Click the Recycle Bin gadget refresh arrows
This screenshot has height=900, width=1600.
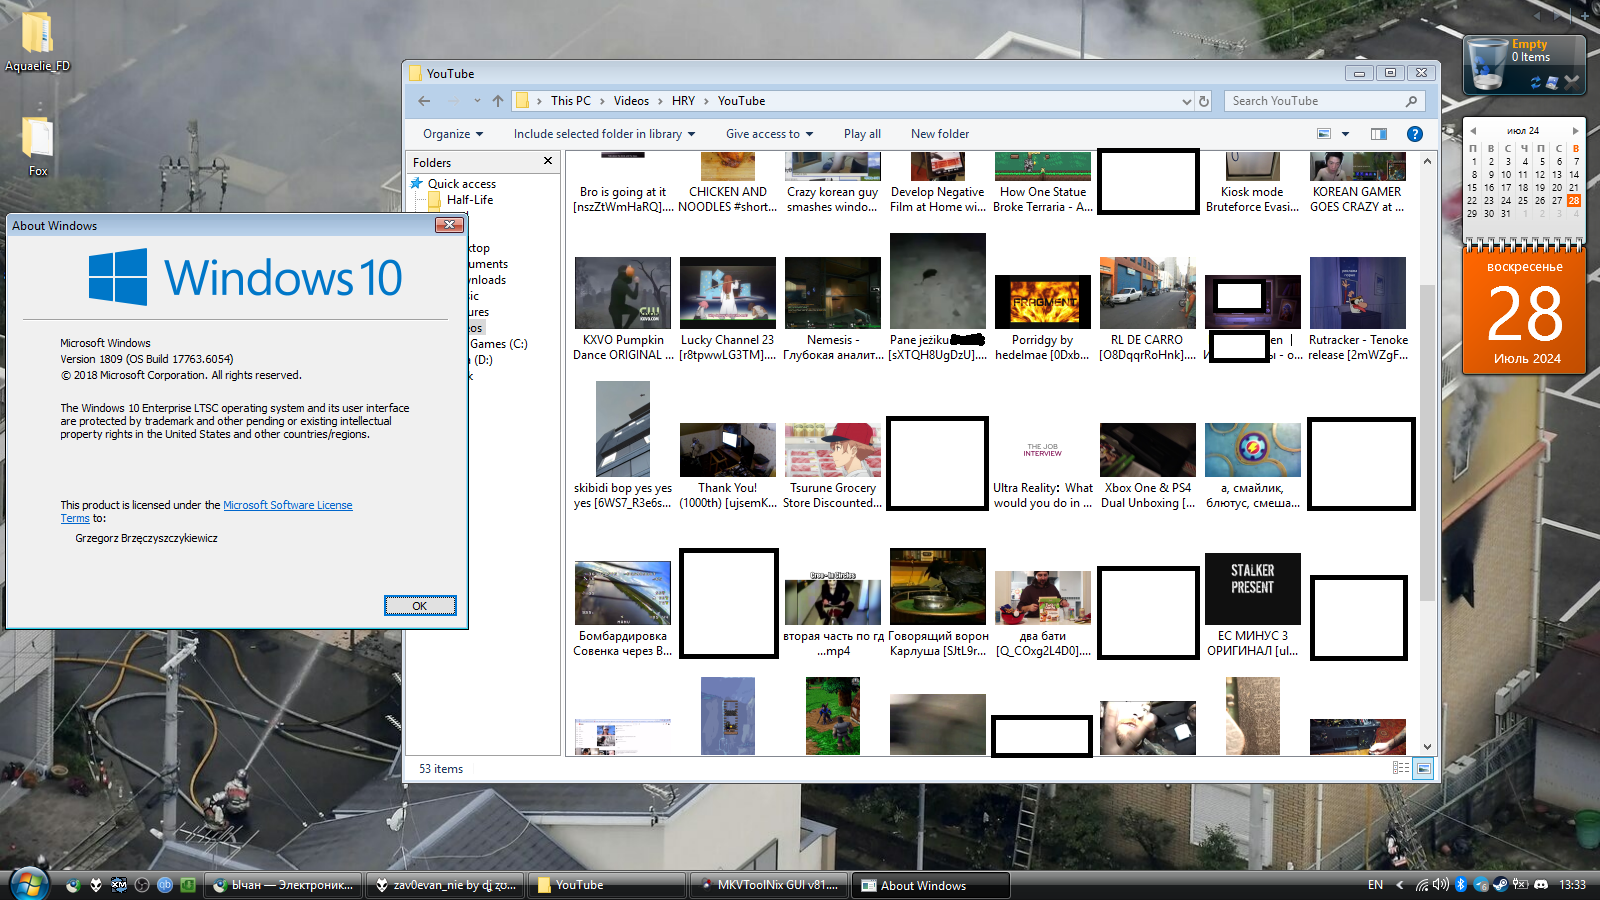click(x=1536, y=83)
